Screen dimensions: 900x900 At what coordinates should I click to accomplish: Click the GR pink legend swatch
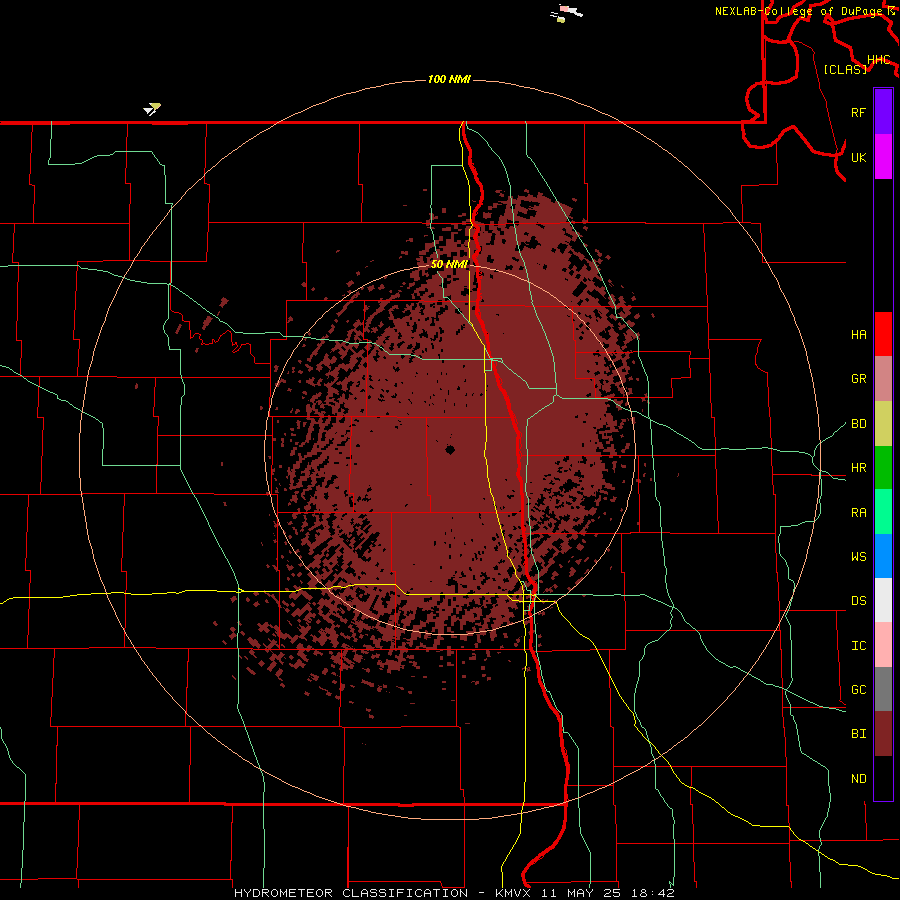[883, 379]
